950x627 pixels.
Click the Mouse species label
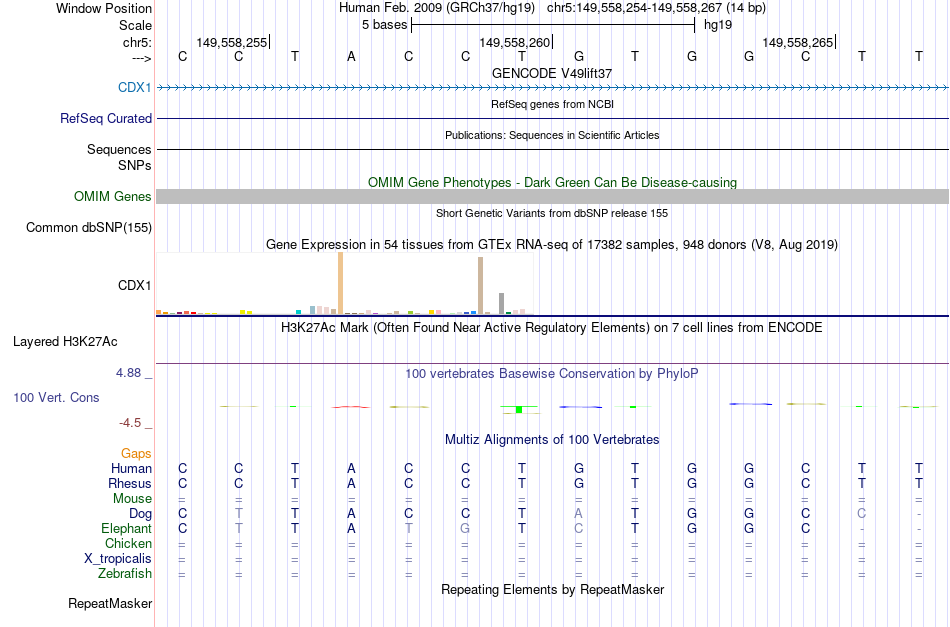click(x=132, y=499)
